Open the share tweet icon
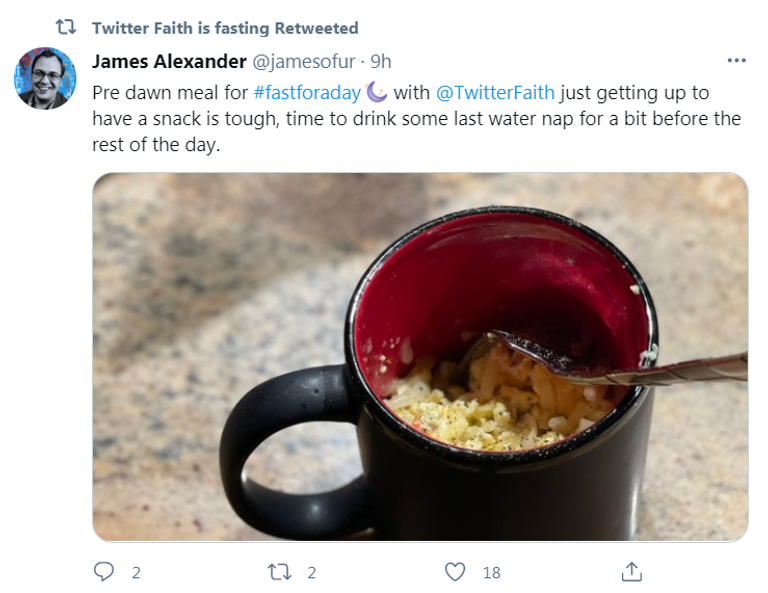This screenshot has width=768, height=593. click(x=631, y=572)
